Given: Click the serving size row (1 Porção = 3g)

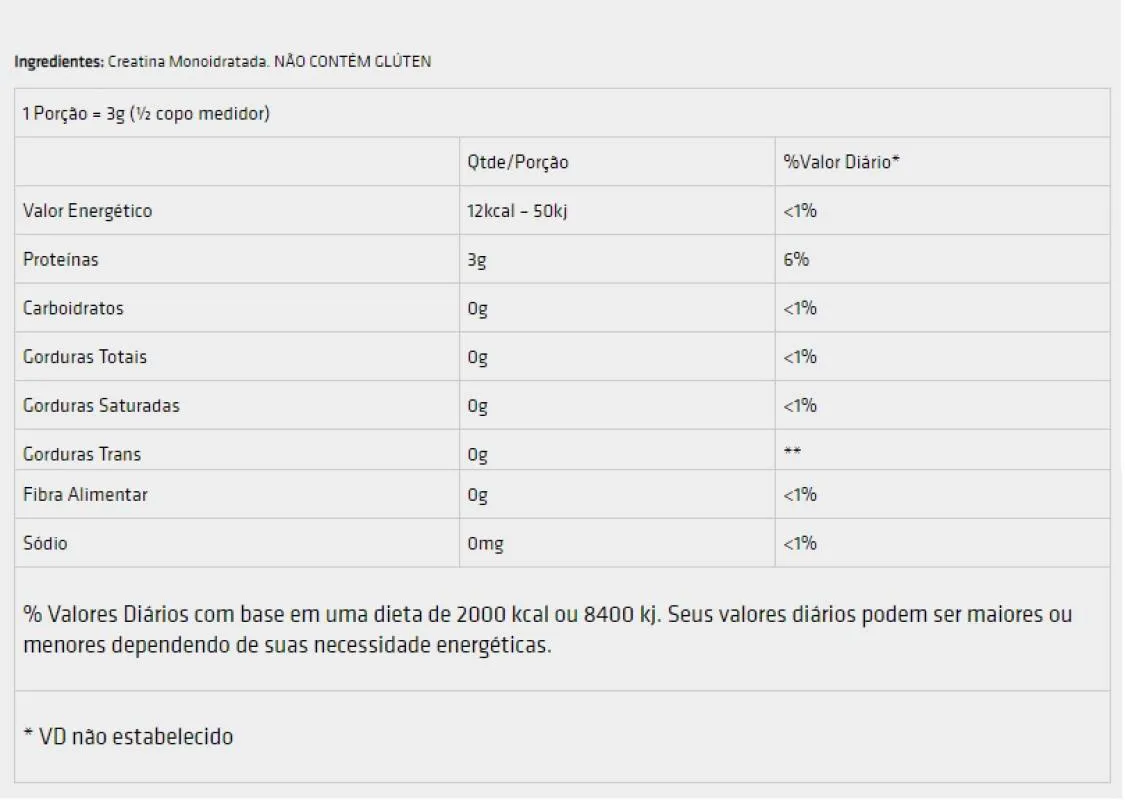Looking at the screenshot, I should coord(562,113).
